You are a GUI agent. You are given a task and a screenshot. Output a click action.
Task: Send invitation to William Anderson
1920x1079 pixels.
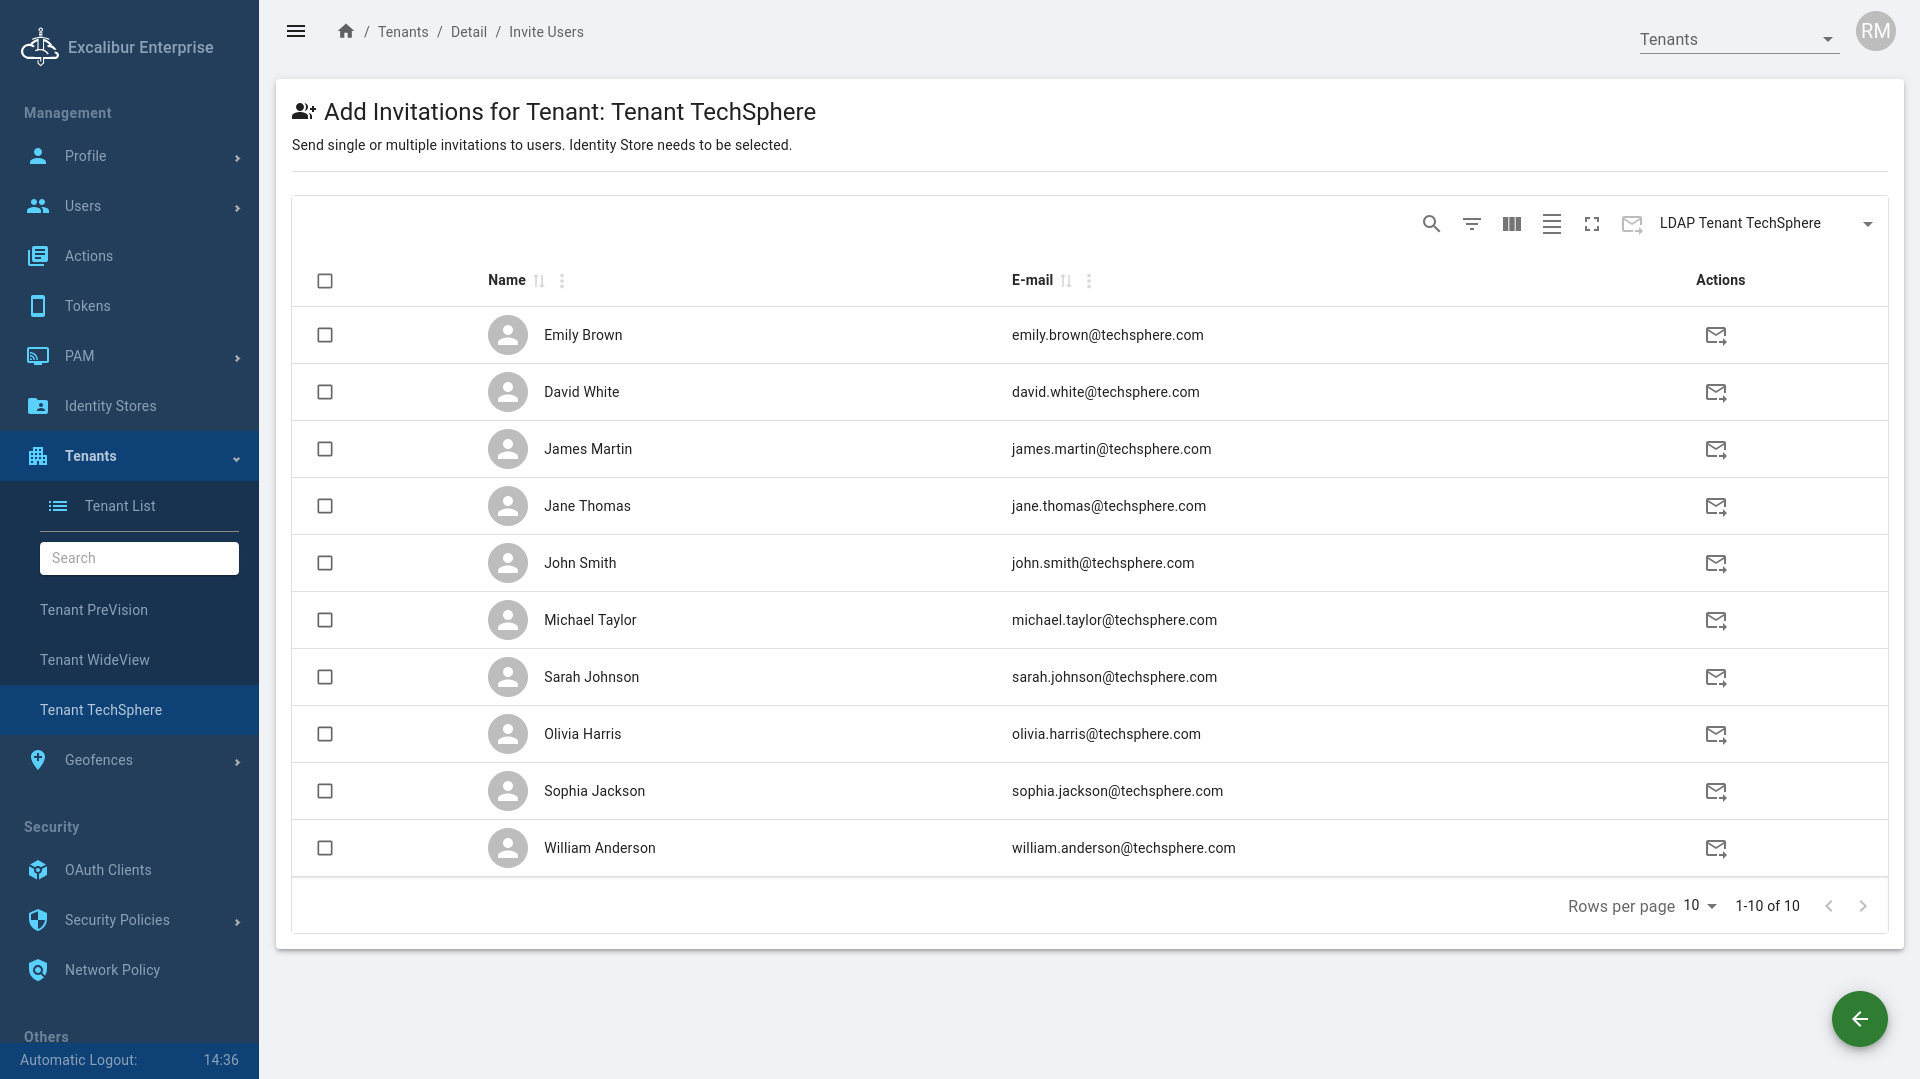(x=1715, y=848)
